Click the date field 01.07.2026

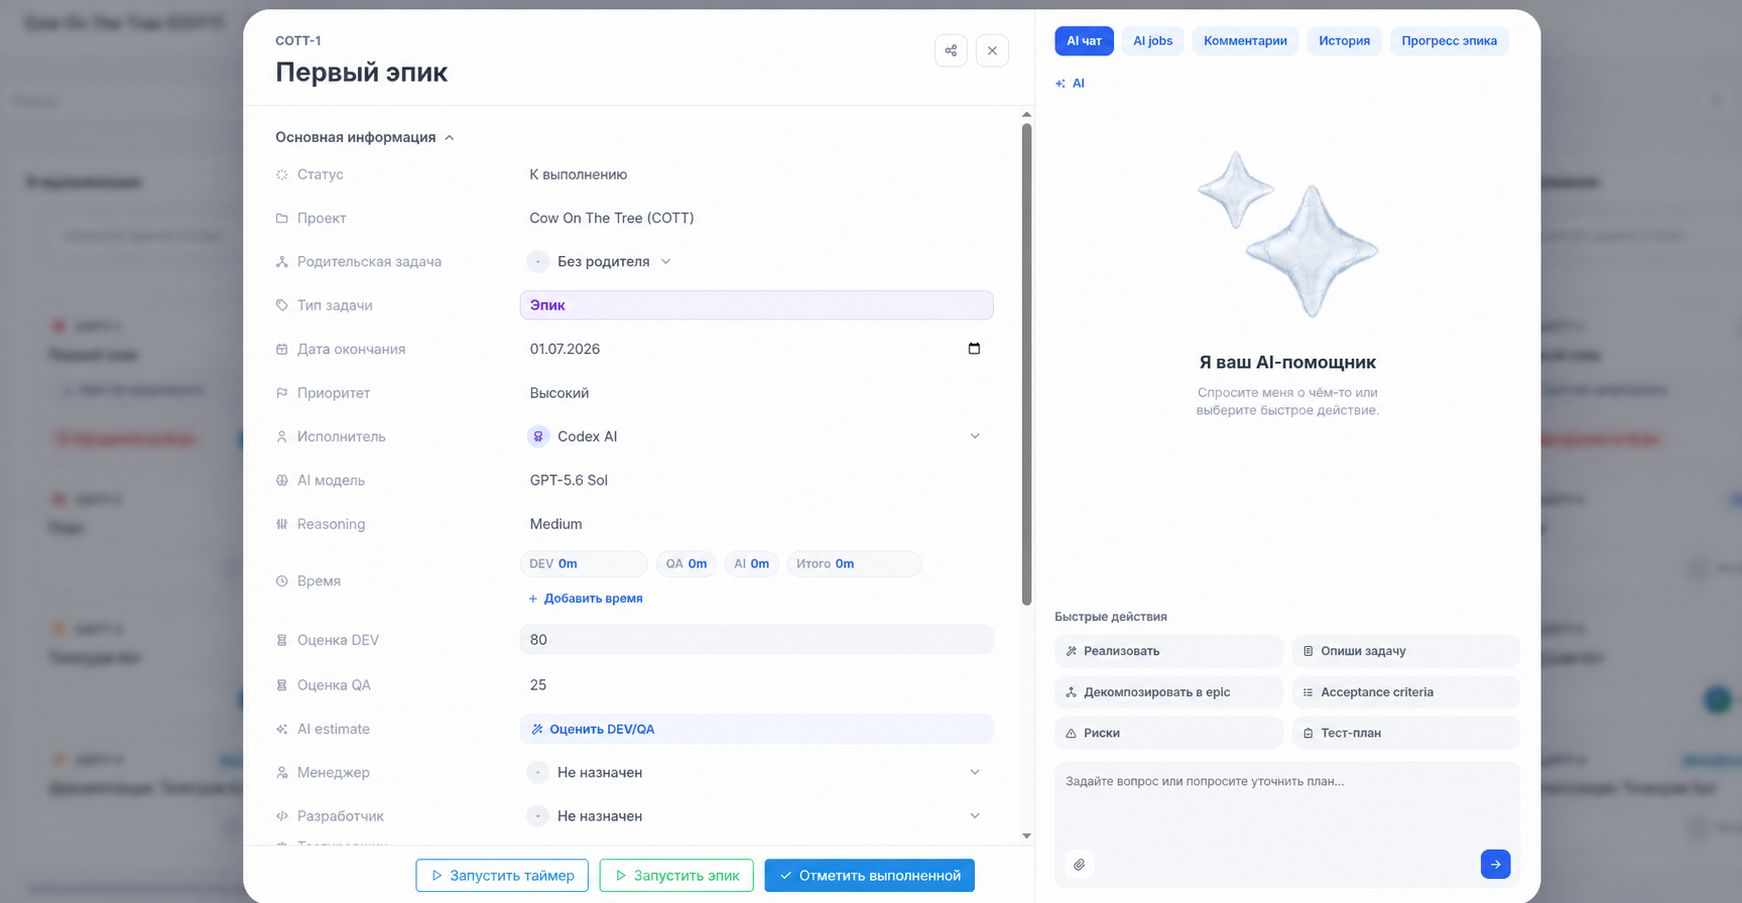coord(756,349)
